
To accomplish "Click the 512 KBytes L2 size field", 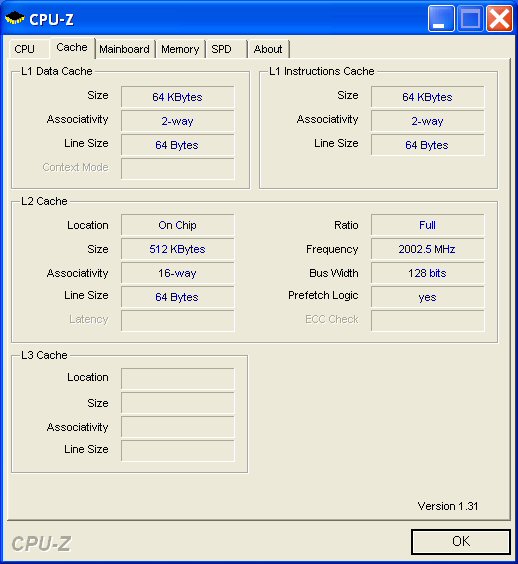I will 177,249.
